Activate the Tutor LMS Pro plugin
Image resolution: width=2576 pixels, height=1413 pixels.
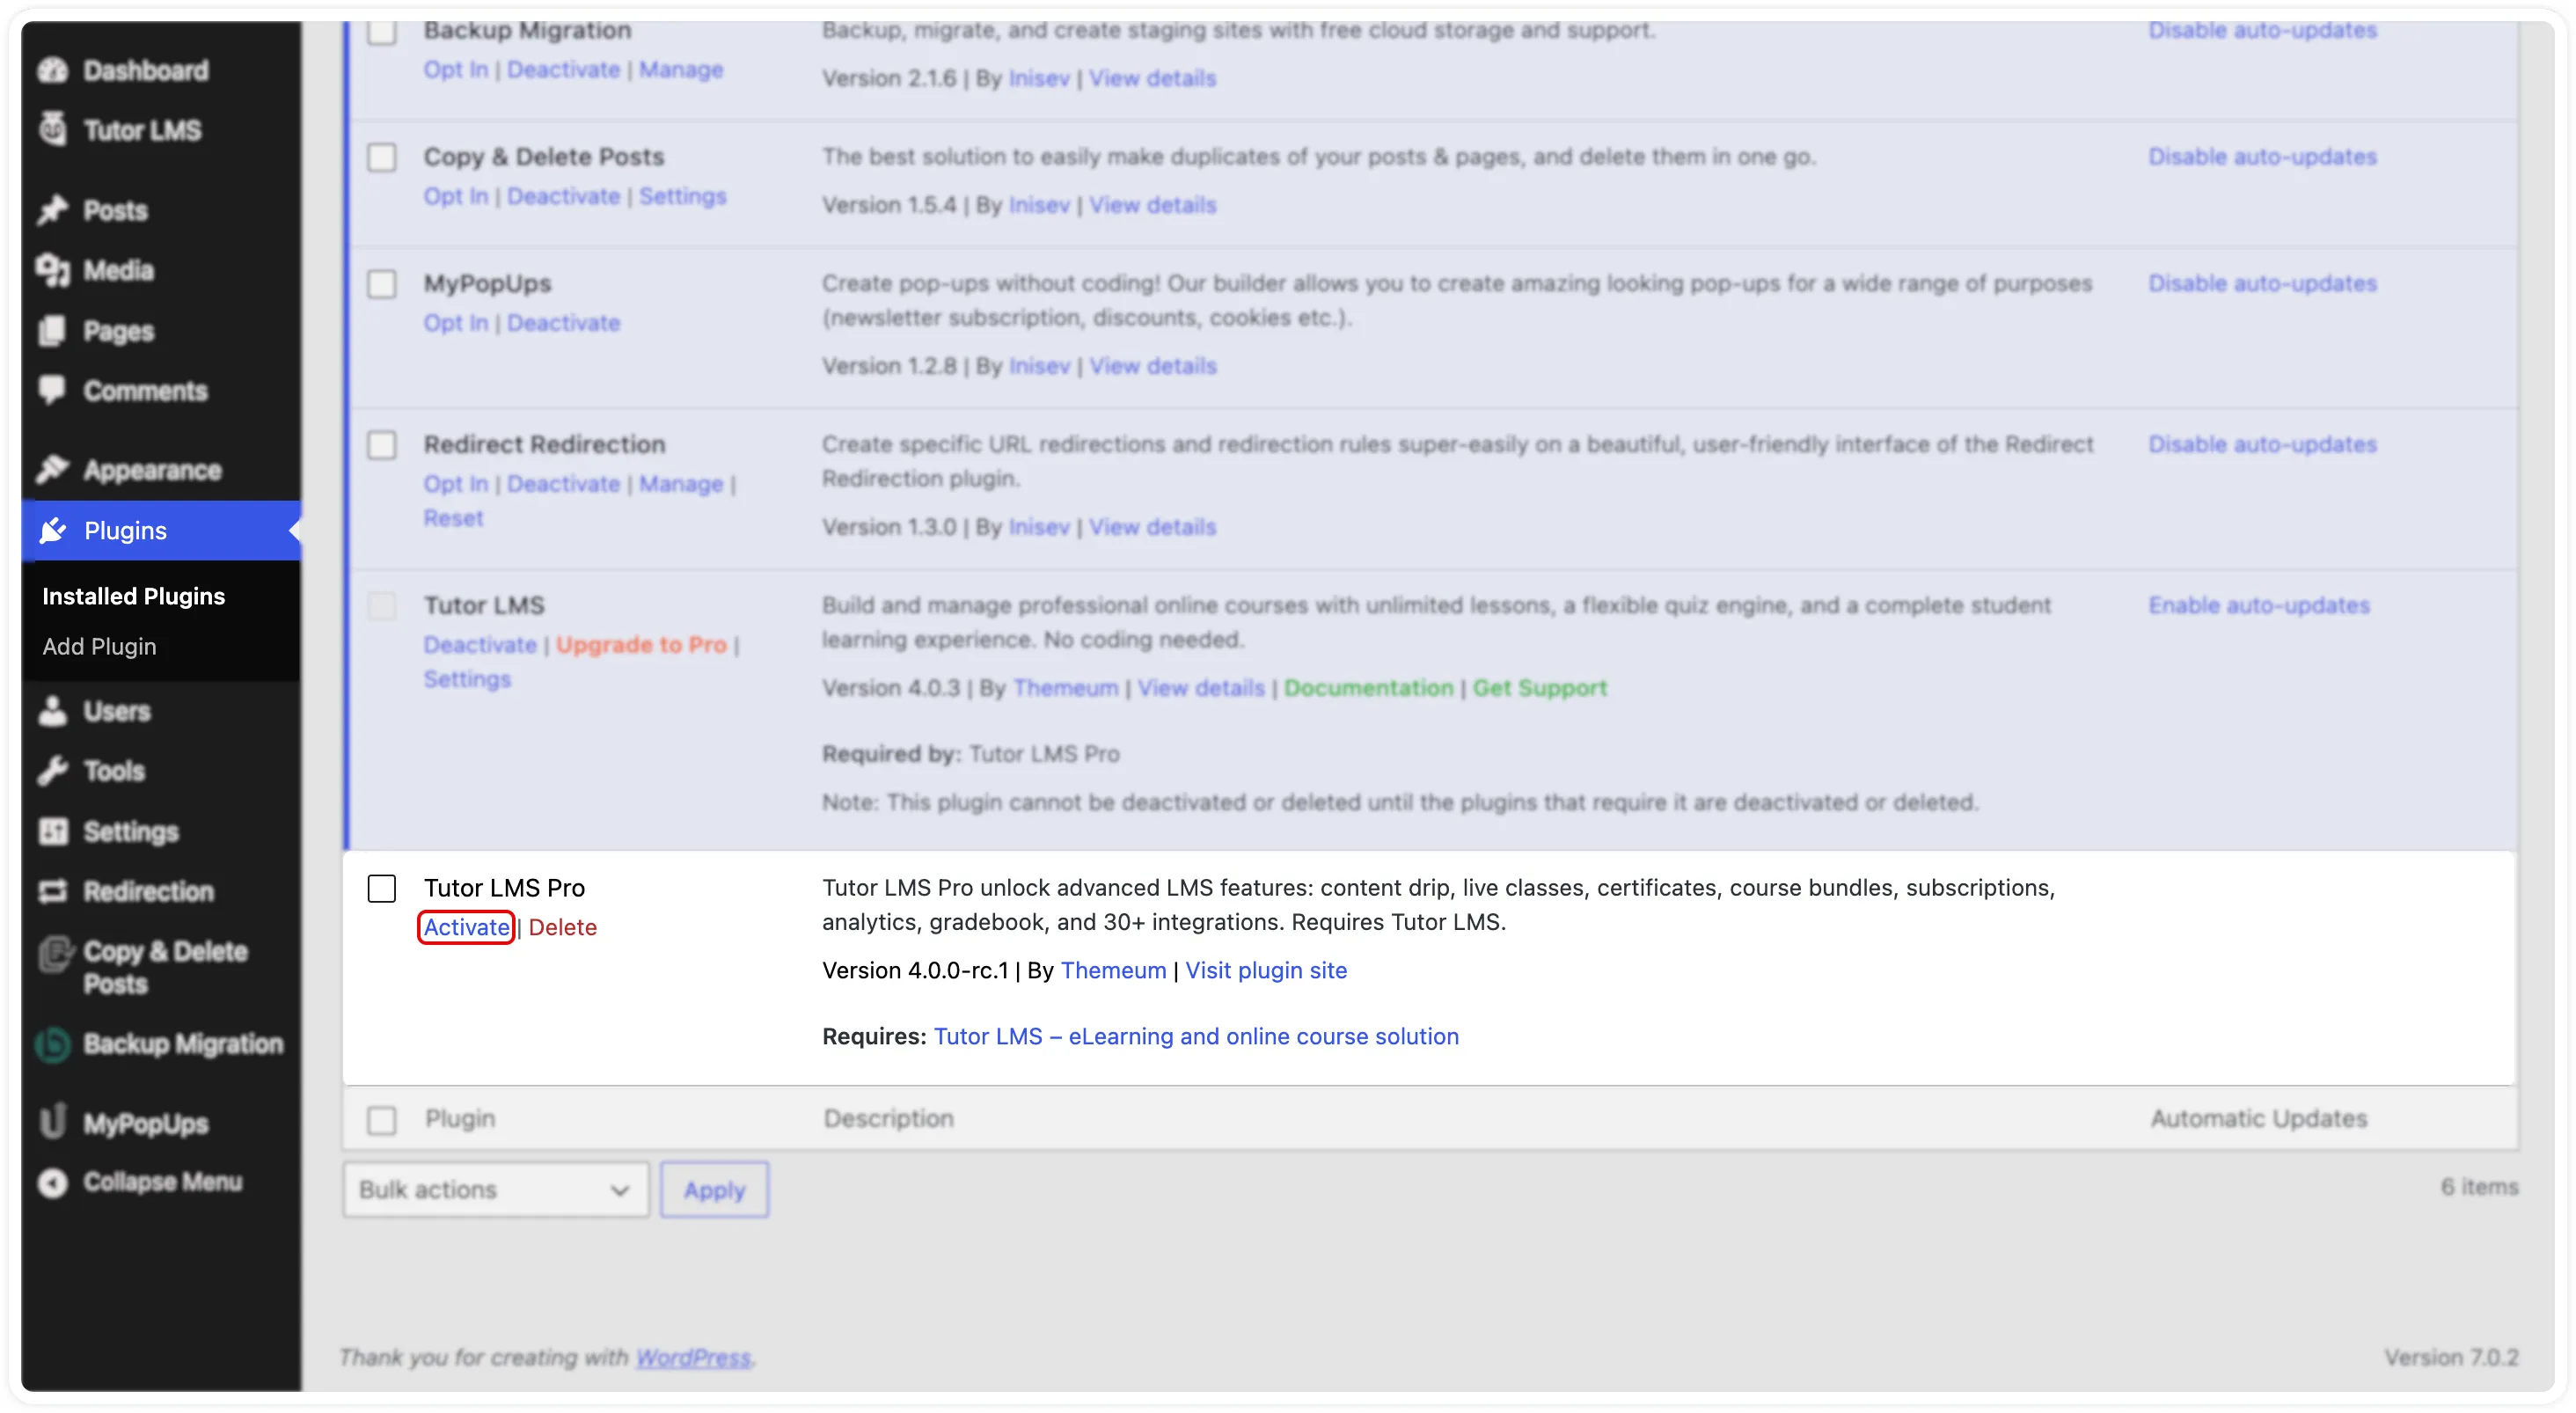coord(466,927)
